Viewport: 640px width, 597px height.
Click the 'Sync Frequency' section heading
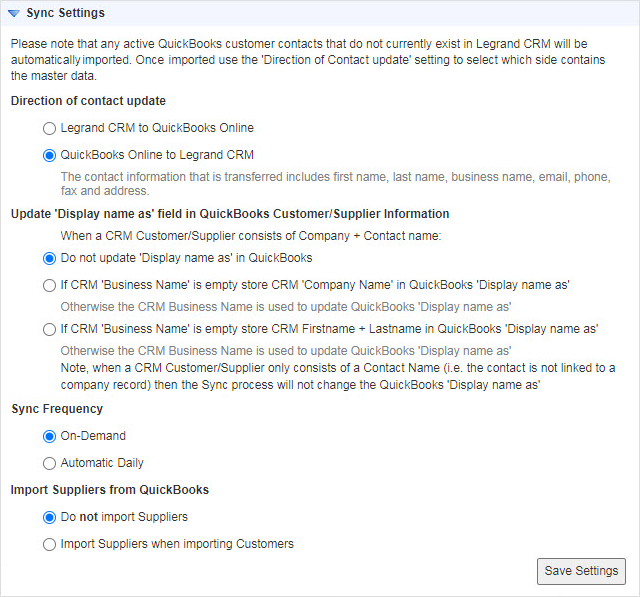[x=57, y=409]
